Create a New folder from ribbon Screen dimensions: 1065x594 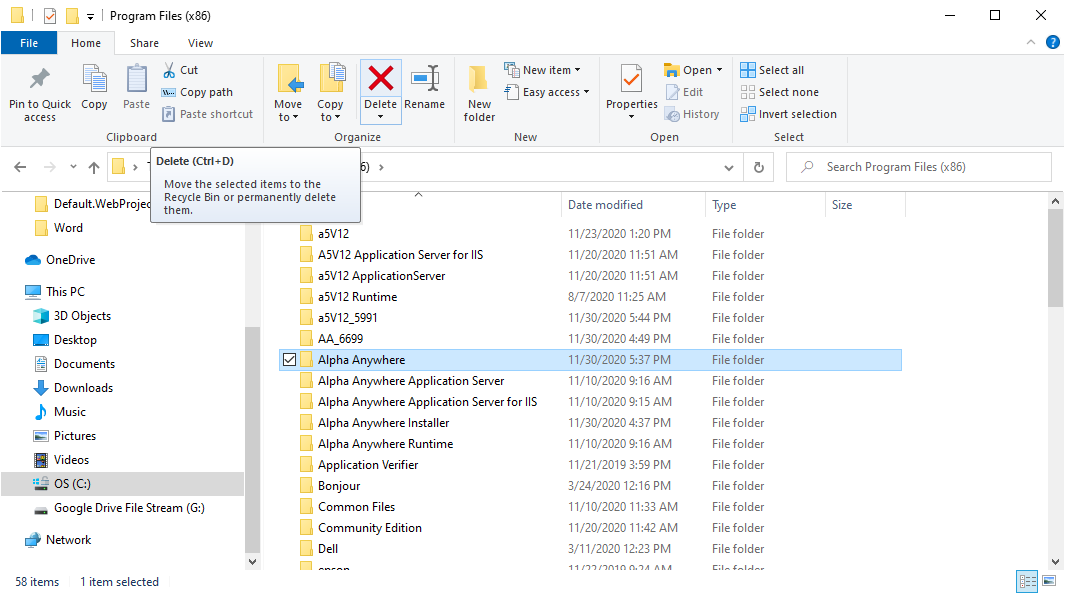pos(480,94)
